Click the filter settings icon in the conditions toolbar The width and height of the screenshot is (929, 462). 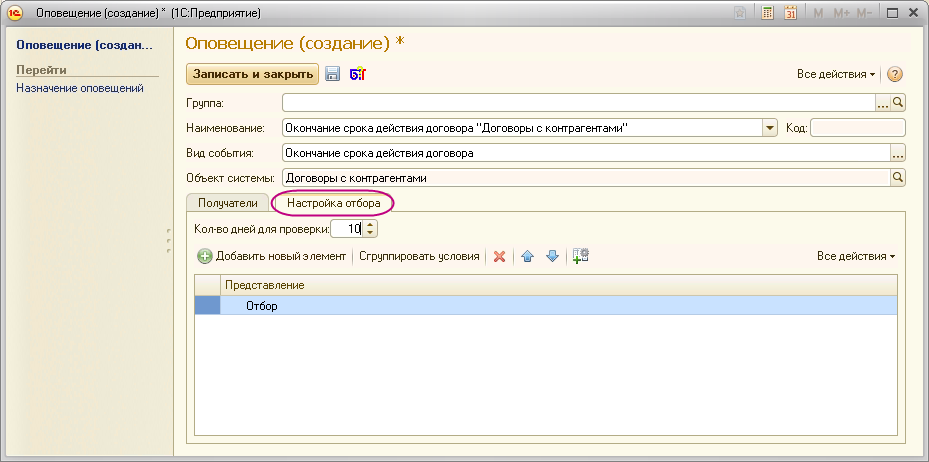(x=581, y=256)
